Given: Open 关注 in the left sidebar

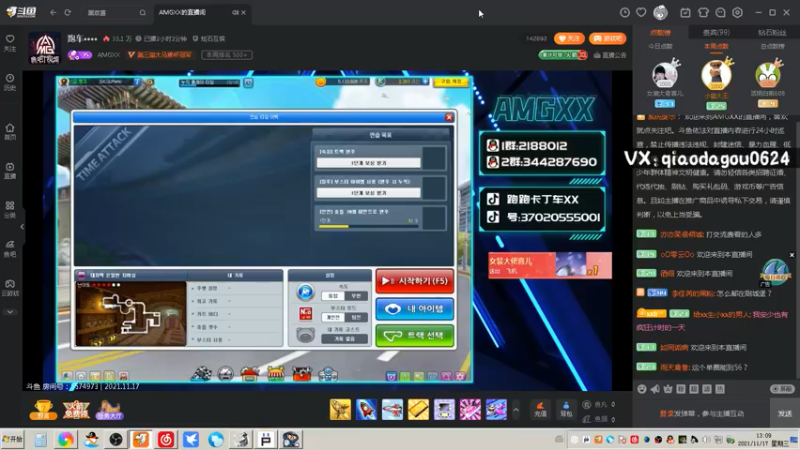Looking at the screenshot, I should 10,43.
